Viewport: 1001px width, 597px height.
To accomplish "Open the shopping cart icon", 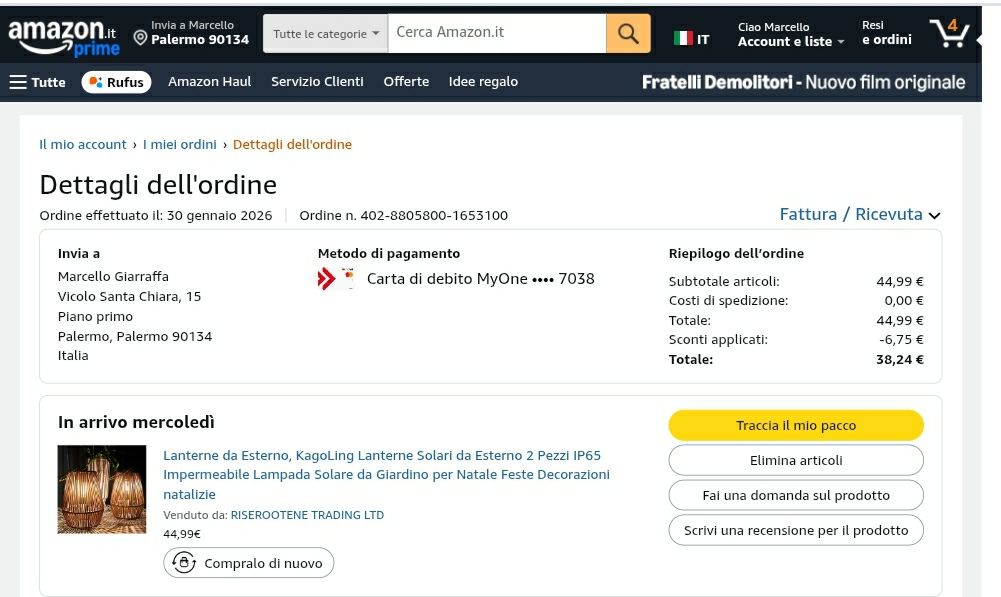I will click(948, 33).
